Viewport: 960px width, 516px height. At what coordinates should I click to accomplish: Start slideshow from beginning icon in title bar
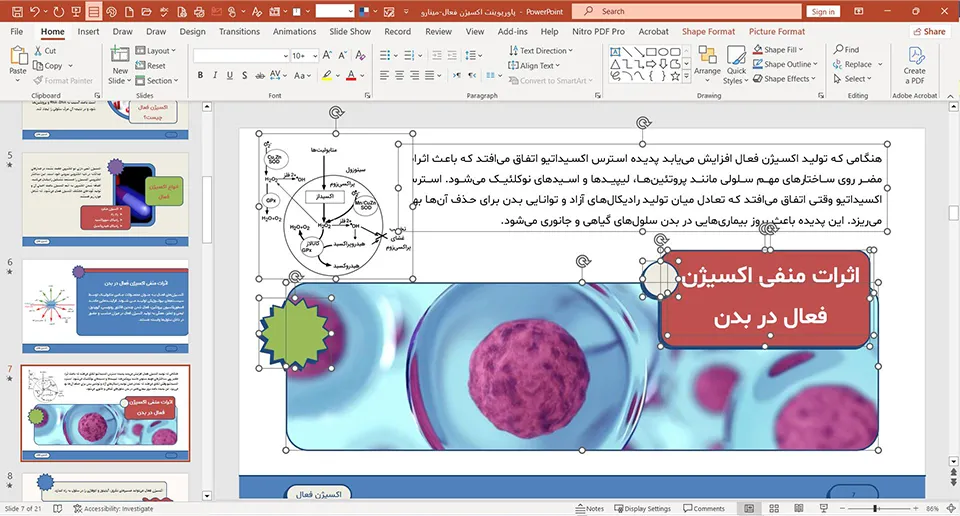(x=76, y=11)
